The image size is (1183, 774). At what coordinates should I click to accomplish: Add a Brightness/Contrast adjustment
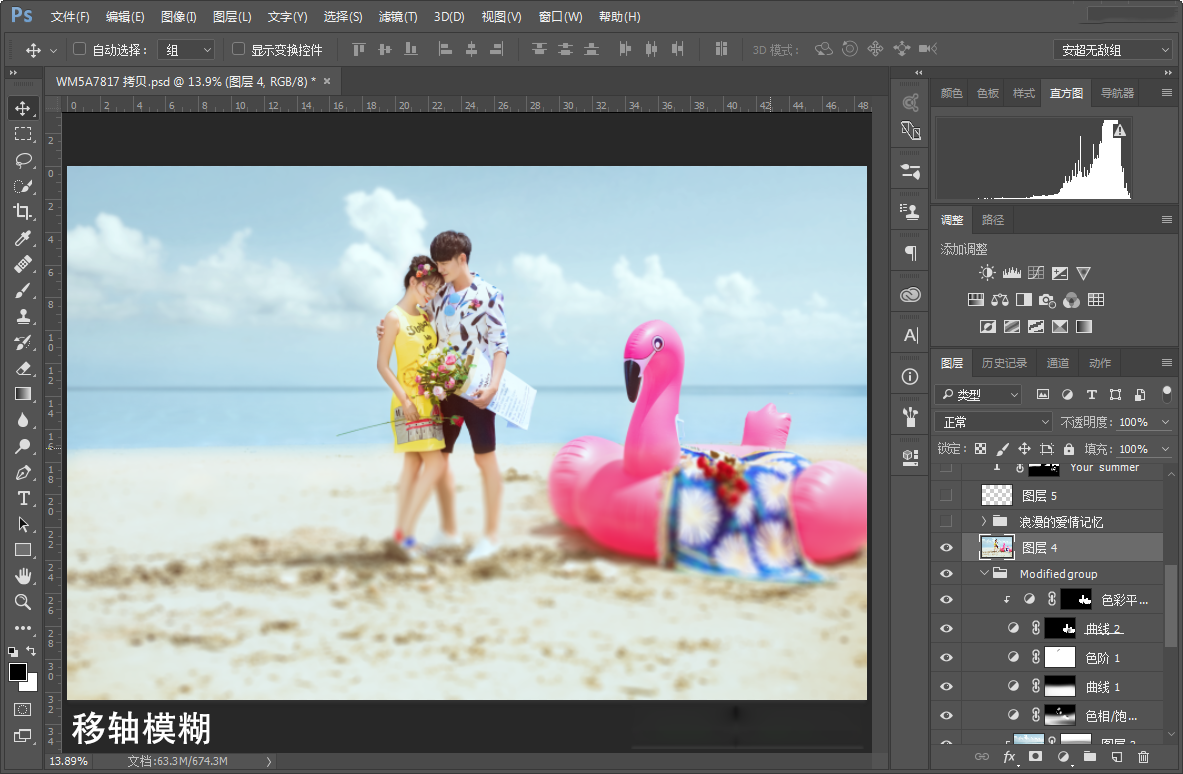click(x=987, y=273)
